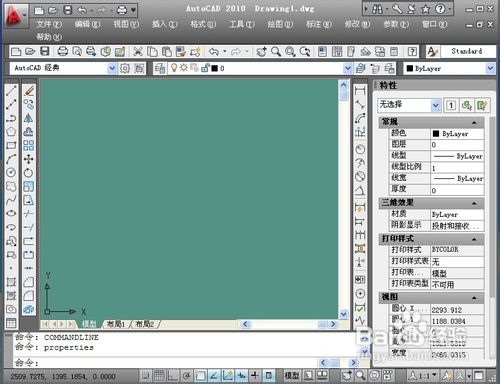The image size is (500, 384).
Task: Toggle Polar tracking in status bar
Action: (x=186, y=376)
